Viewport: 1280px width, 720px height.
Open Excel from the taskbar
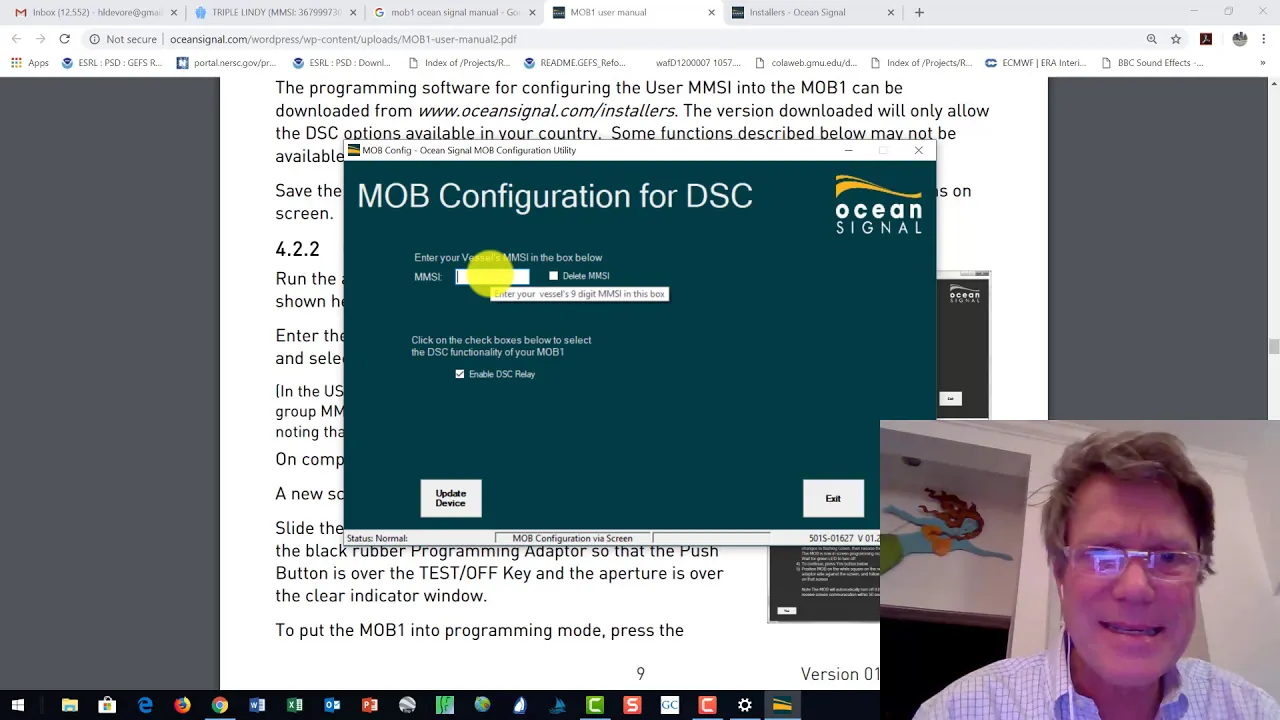(295, 705)
